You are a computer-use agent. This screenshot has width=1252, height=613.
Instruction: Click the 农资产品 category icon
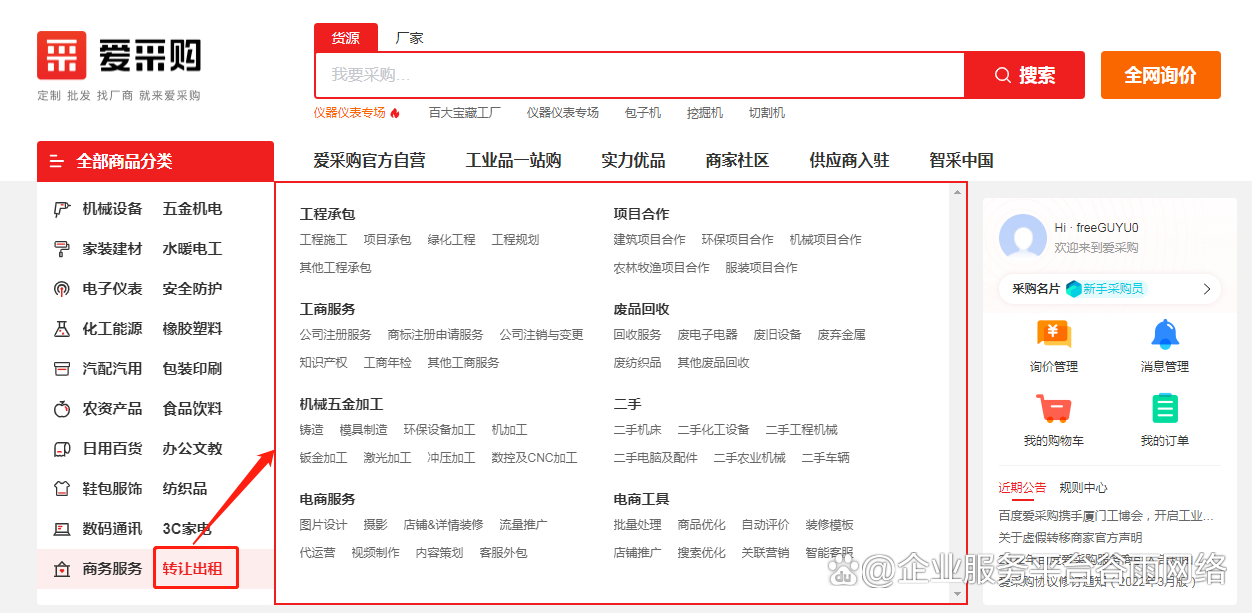[62, 409]
